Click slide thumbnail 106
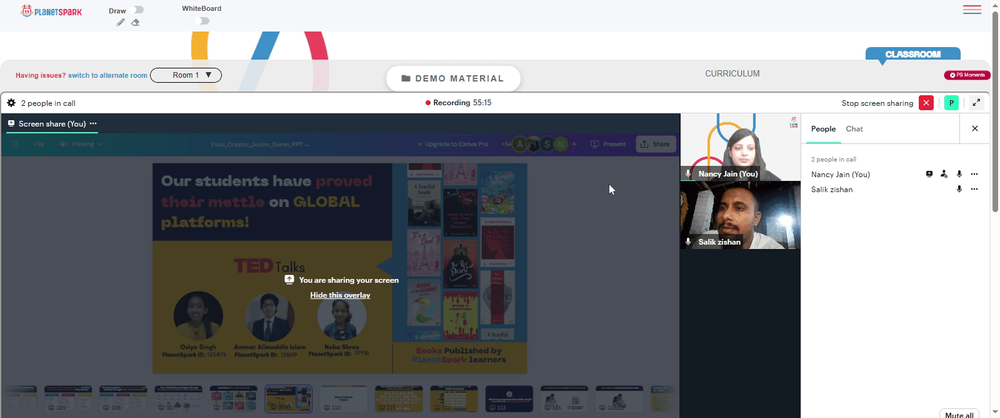 [x=123, y=398]
